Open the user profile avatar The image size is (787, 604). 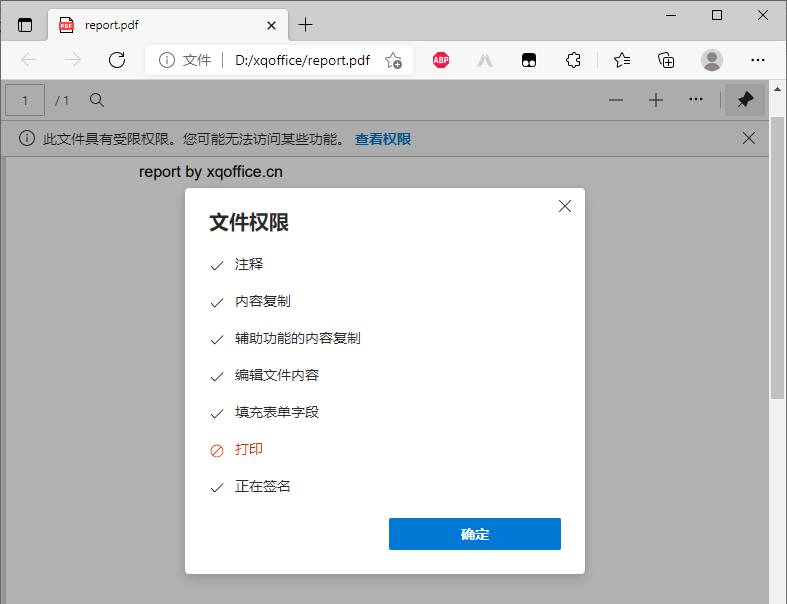pyautogui.click(x=712, y=60)
